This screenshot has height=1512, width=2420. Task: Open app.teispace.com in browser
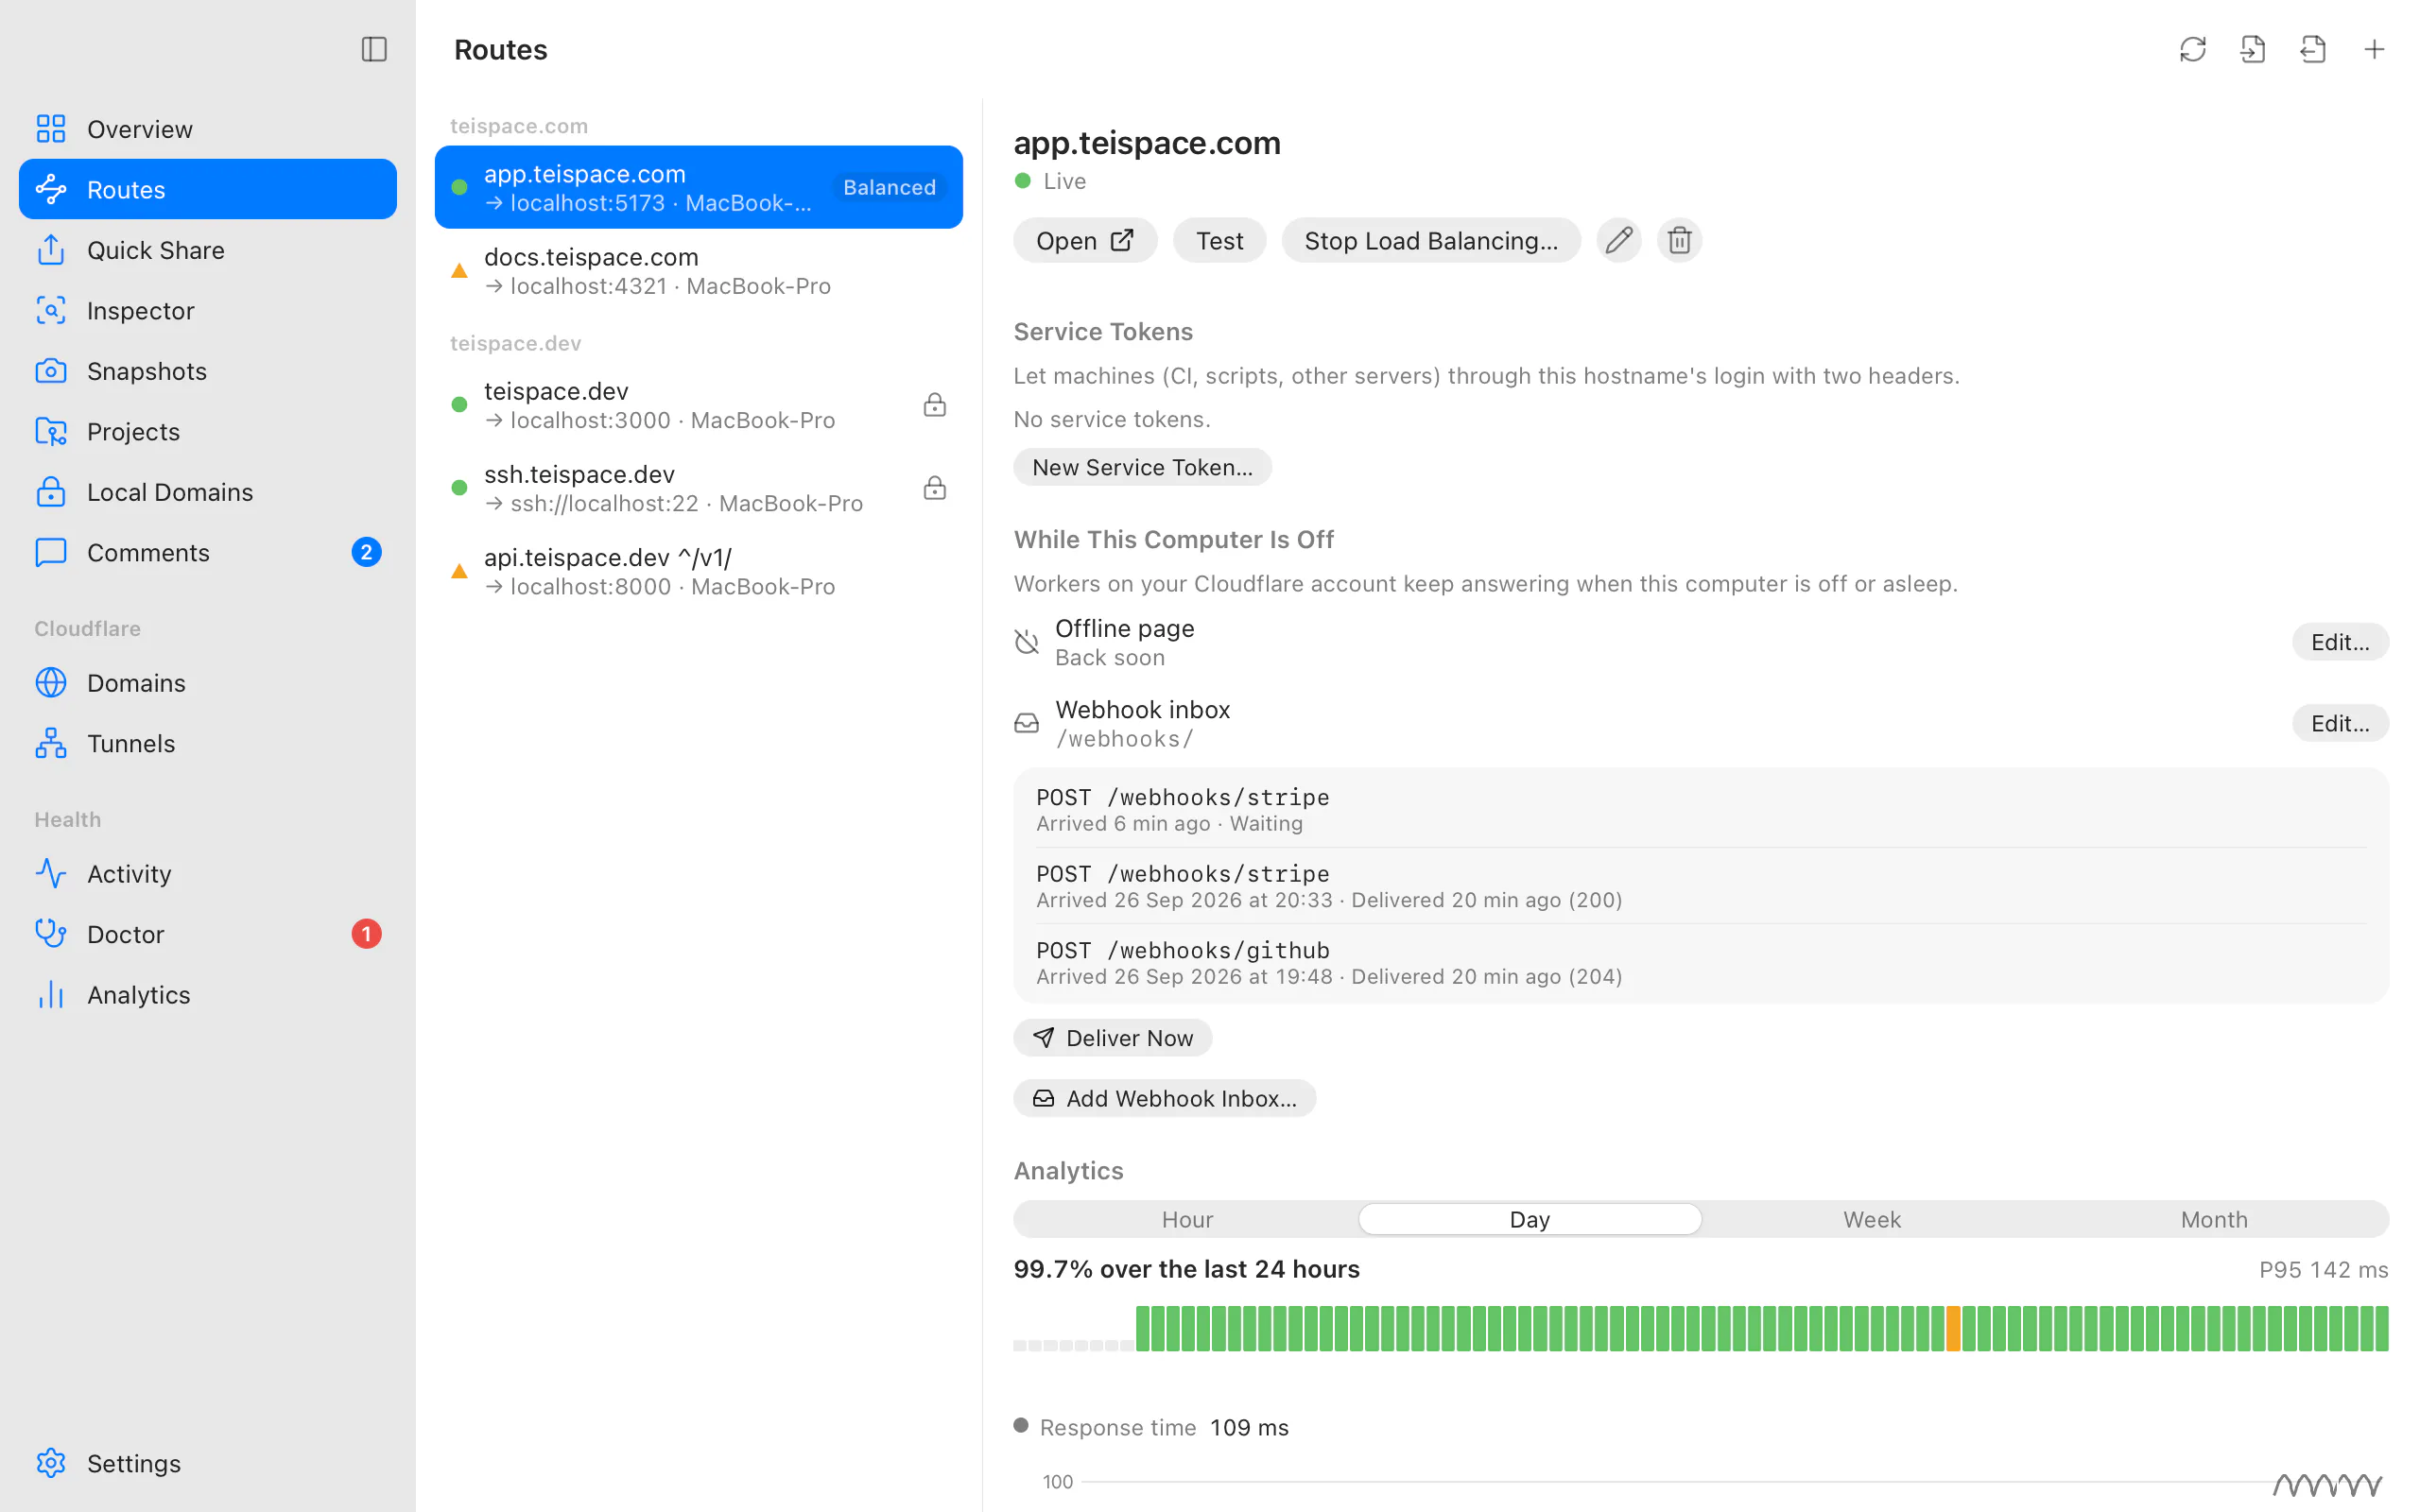[x=1085, y=240]
